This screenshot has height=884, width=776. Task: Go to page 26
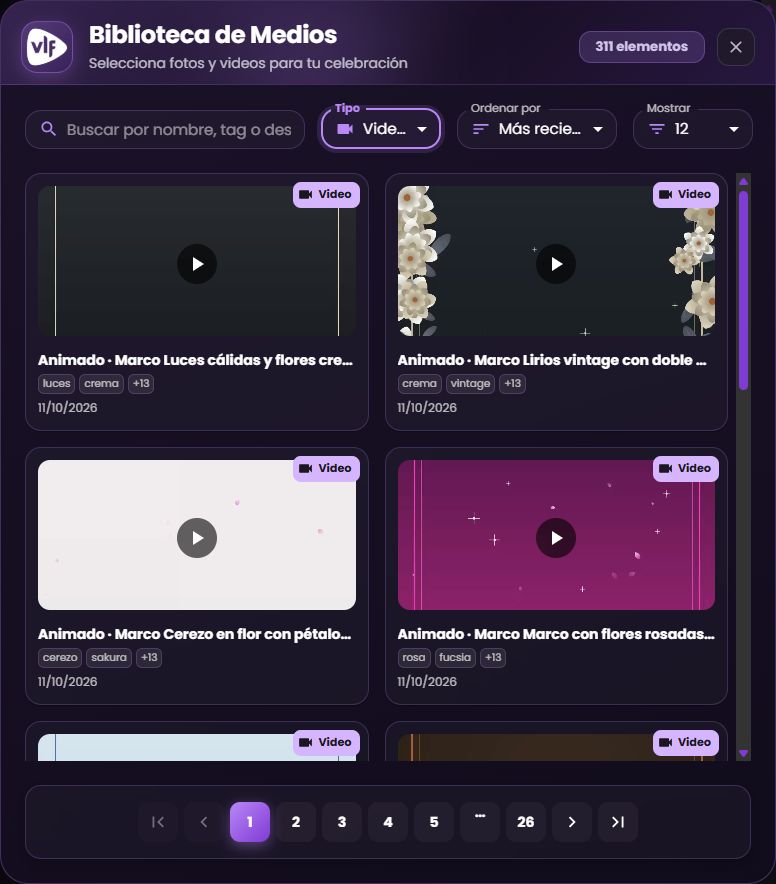pos(526,822)
